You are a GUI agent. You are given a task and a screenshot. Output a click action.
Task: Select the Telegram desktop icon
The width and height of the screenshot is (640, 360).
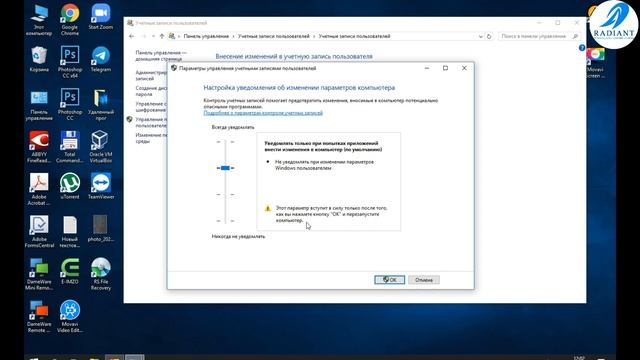pos(100,59)
